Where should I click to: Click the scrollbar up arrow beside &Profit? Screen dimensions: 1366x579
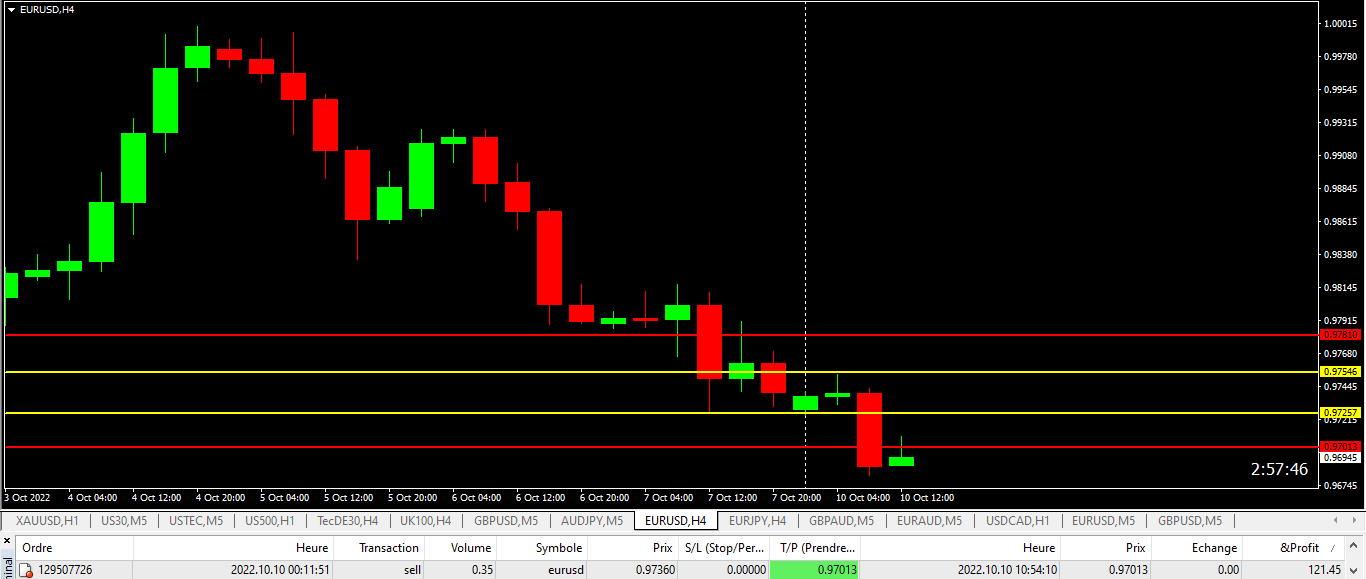point(1353,547)
